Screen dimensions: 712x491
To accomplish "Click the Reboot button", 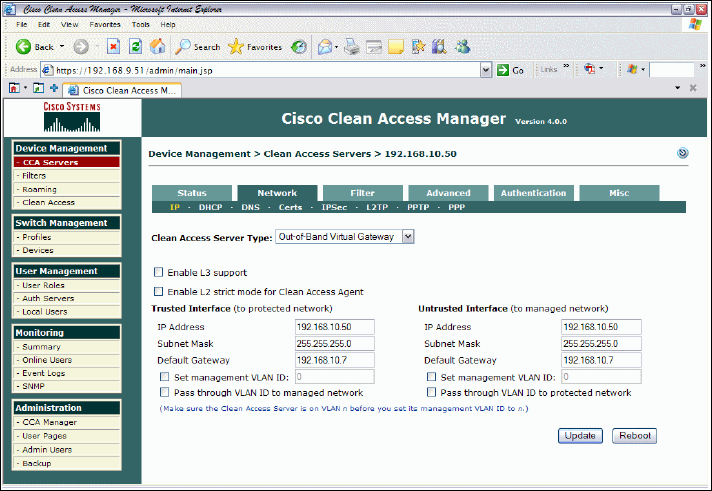I will click(634, 436).
